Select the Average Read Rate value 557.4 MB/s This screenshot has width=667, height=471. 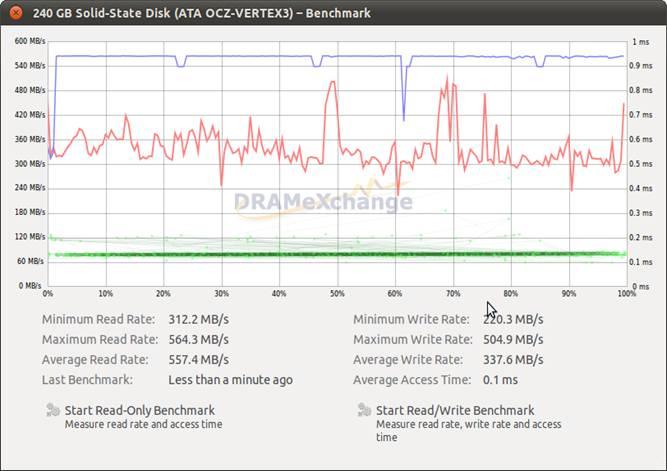tap(199, 360)
